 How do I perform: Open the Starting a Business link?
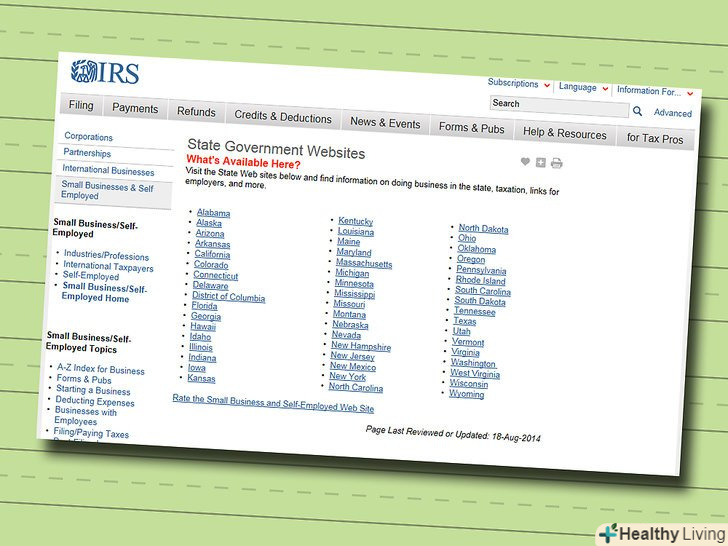pyautogui.click(x=93, y=390)
